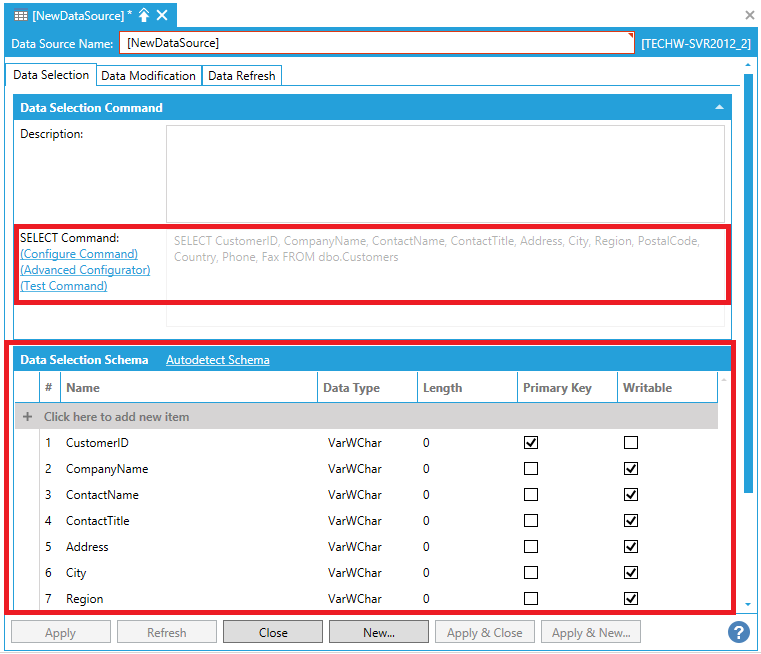This screenshot has height=654, width=761.
Task: Open the Data Refresh tab
Action: click(x=242, y=76)
